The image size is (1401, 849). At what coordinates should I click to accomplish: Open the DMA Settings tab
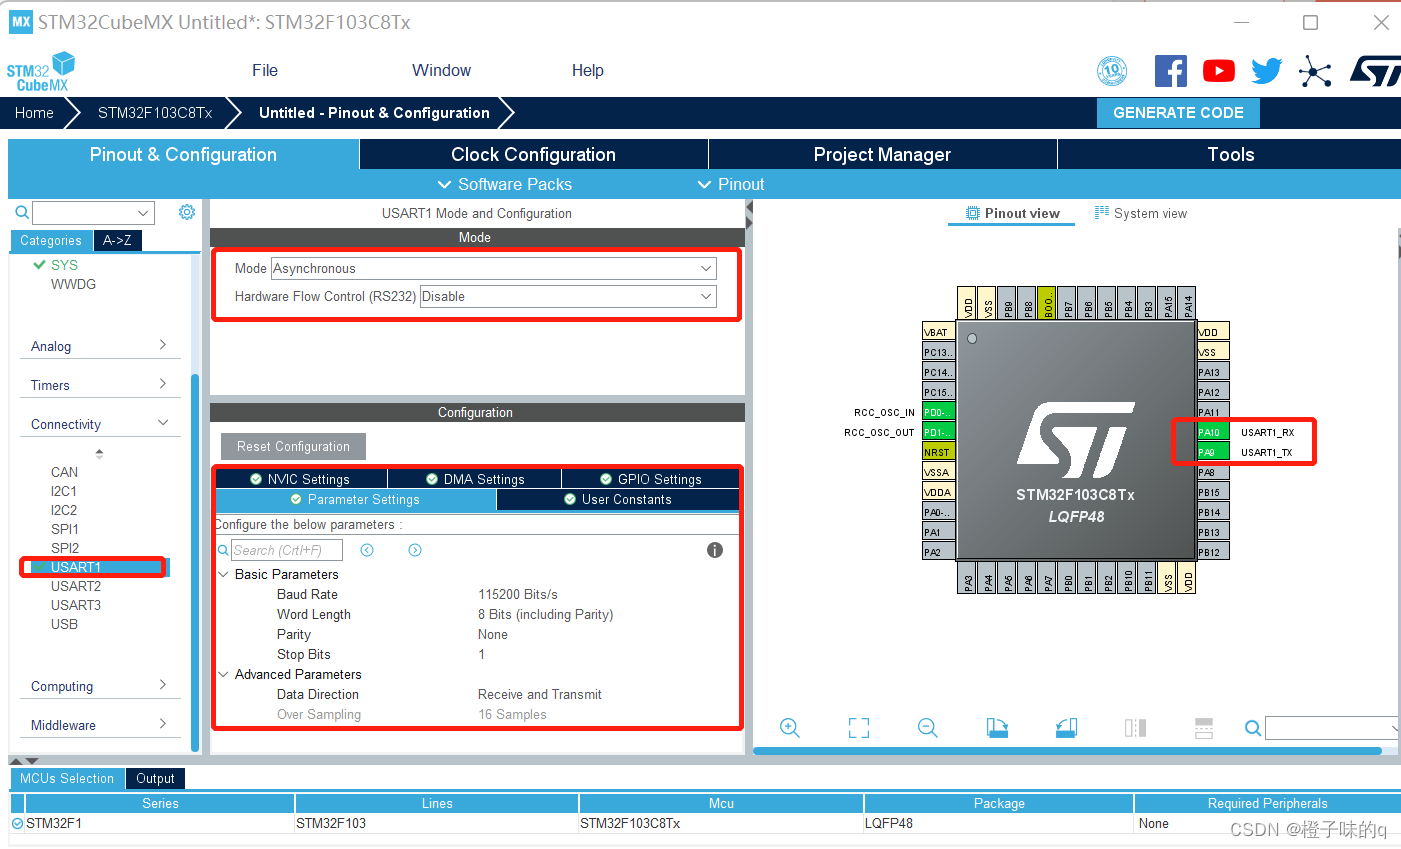[x=475, y=479]
